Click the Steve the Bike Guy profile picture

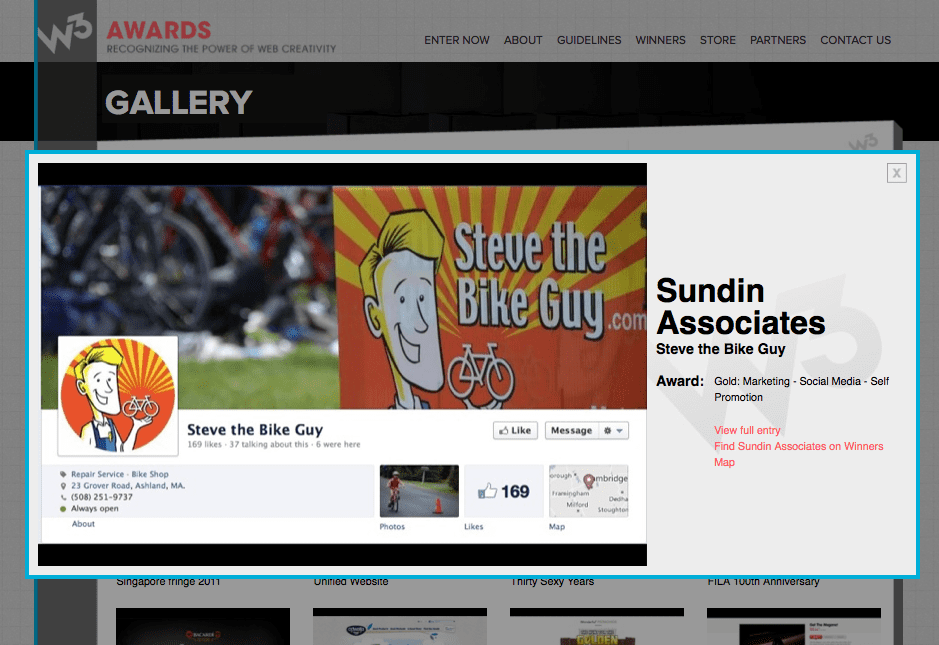tap(118, 395)
